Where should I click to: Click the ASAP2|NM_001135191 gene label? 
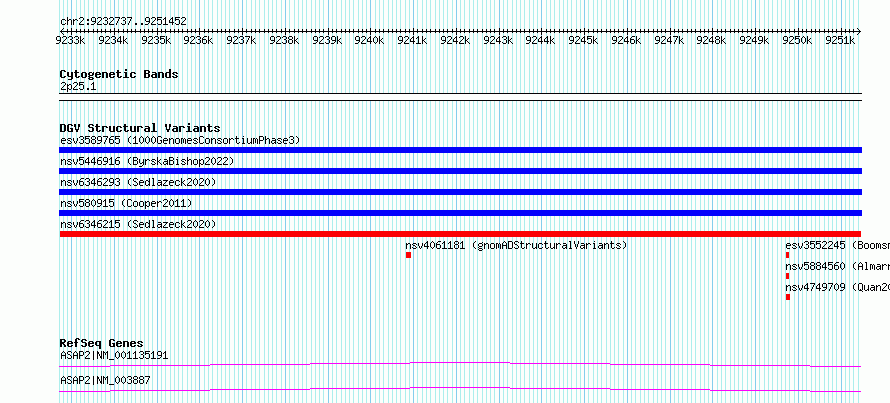[x=114, y=356]
